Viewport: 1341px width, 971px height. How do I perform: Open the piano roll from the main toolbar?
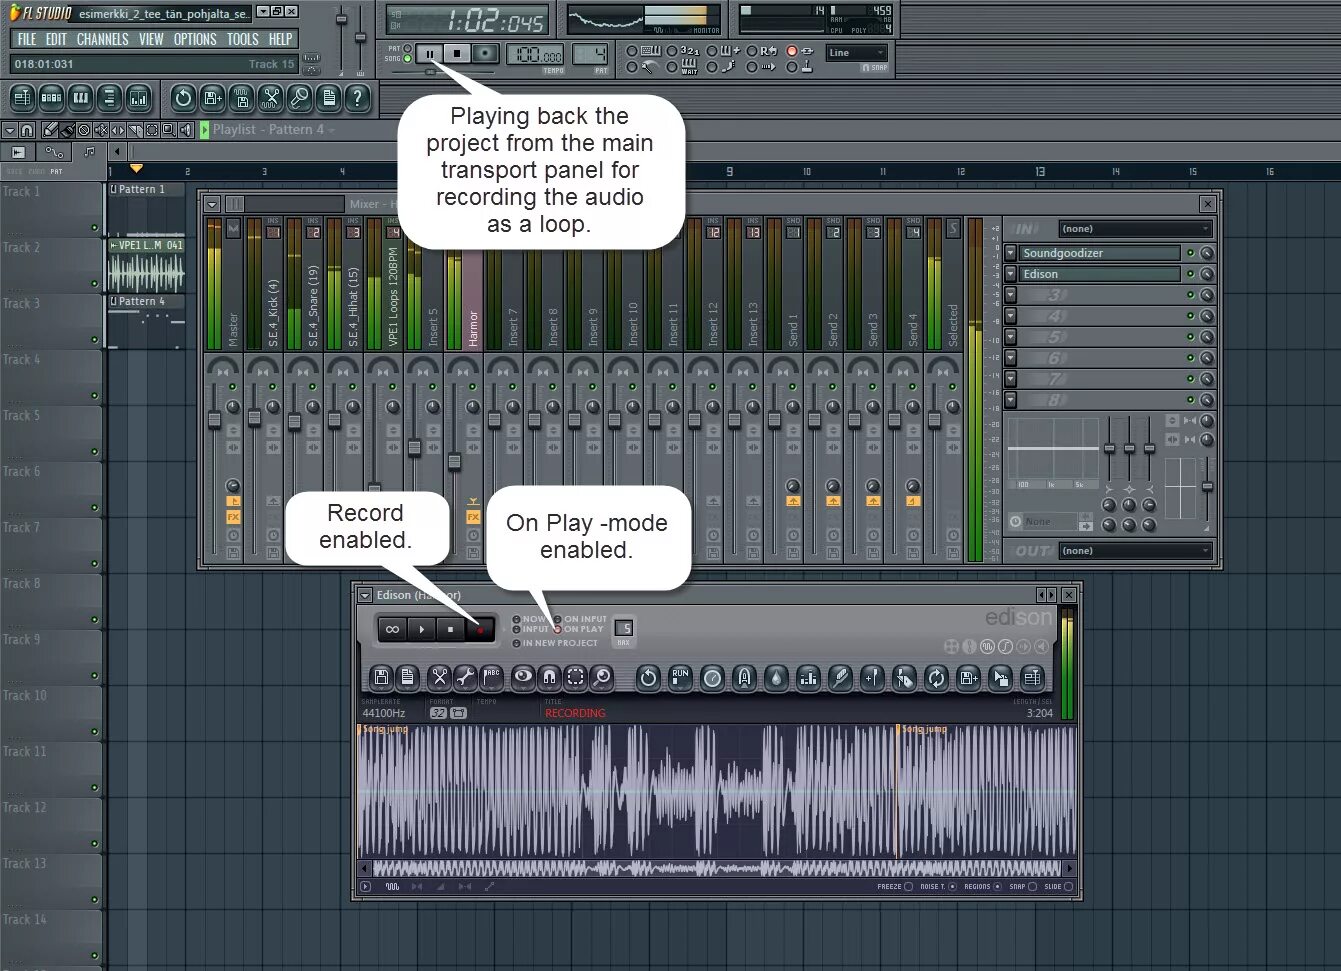[80, 98]
